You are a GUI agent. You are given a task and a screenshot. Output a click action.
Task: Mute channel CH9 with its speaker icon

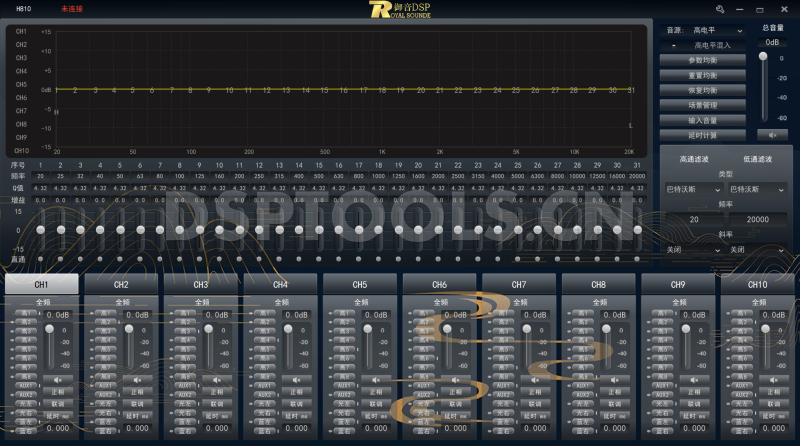coord(694,380)
